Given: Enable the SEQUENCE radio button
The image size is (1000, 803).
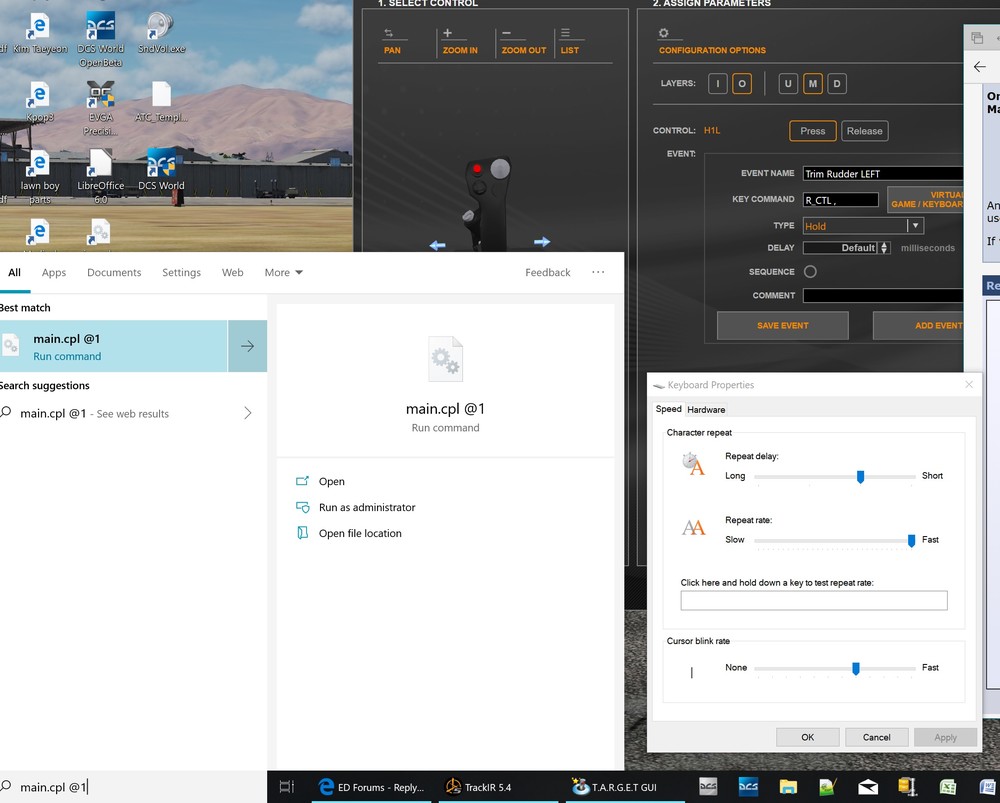Looking at the screenshot, I should [x=810, y=272].
